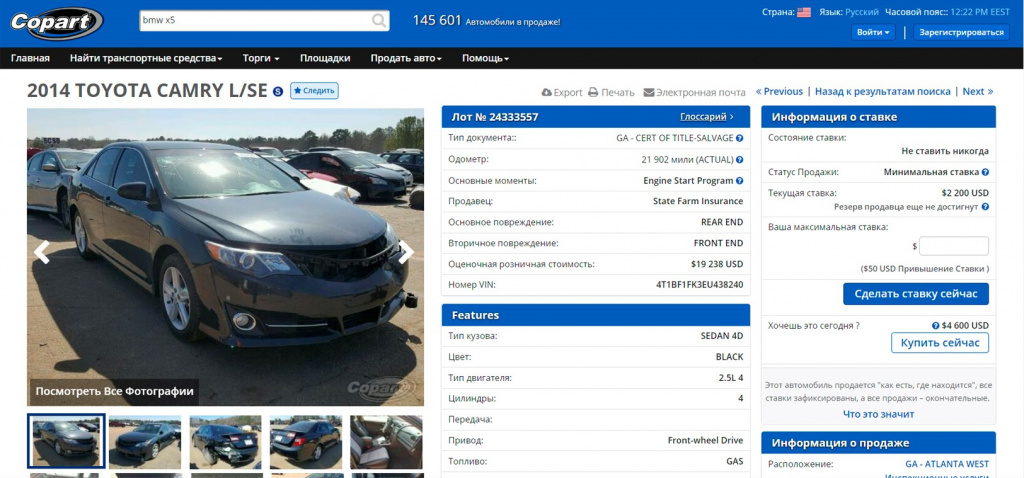Click the Export cloud icon link
The width and height of the screenshot is (1024, 478).
point(562,92)
